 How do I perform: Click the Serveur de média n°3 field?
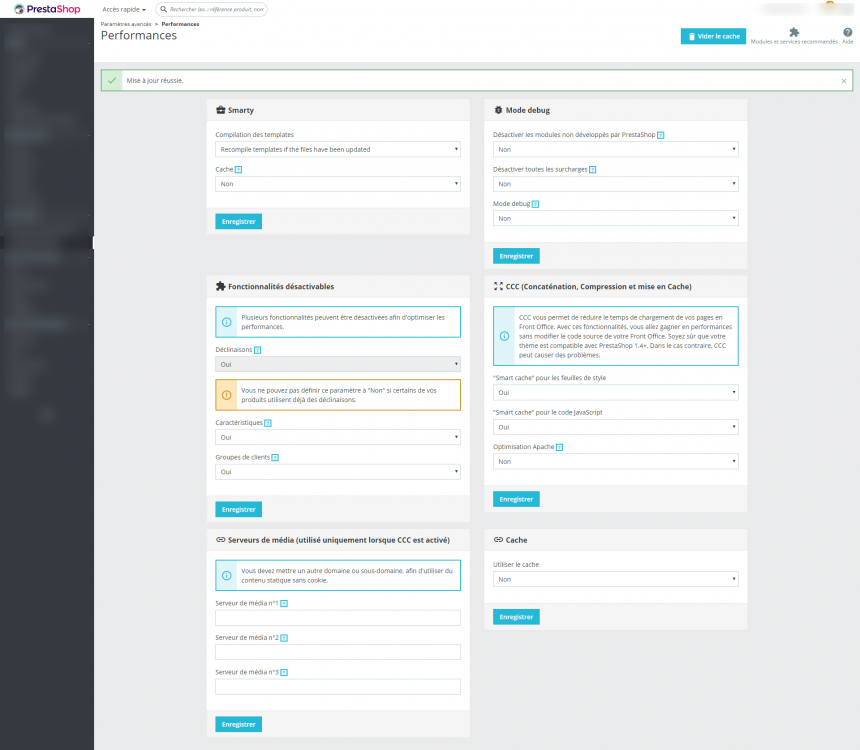(338, 687)
